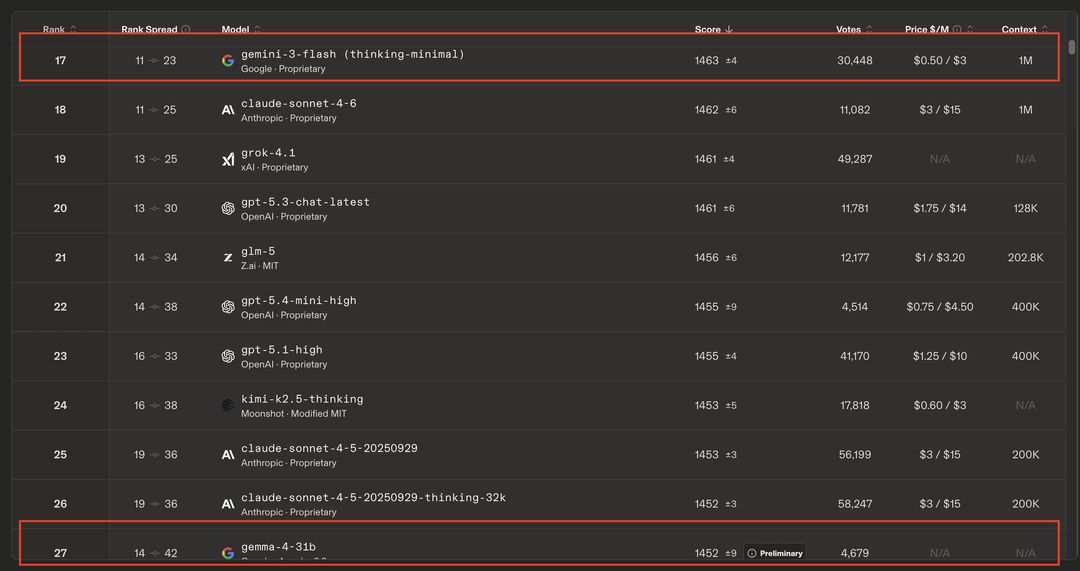Click the sort arrows at Price $/M header
Screen dimensions: 1080x571
point(970,30)
